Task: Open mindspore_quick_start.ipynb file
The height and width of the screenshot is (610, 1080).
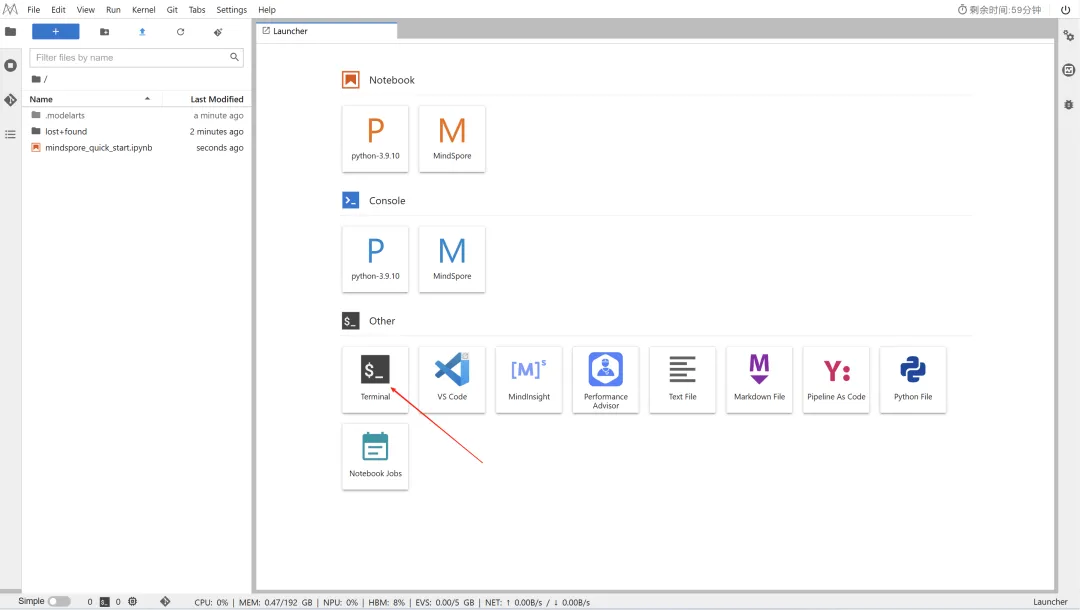Action: pos(98,147)
